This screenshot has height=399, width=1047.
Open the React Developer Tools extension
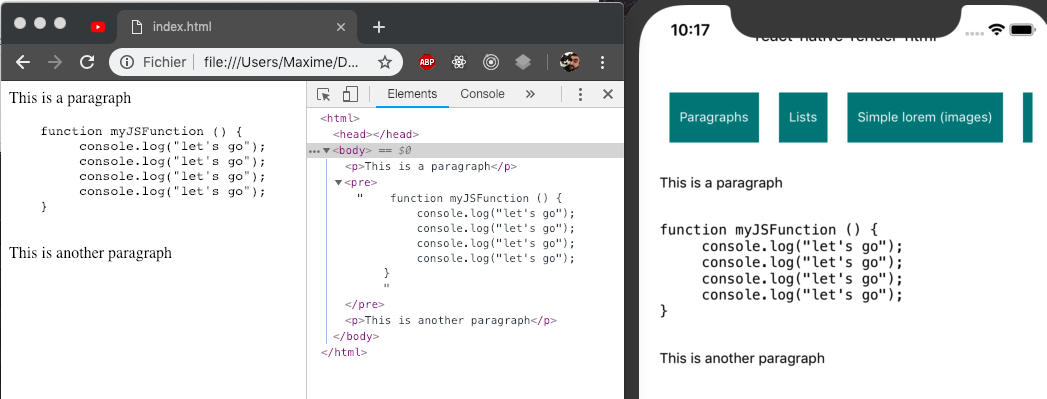[459, 62]
